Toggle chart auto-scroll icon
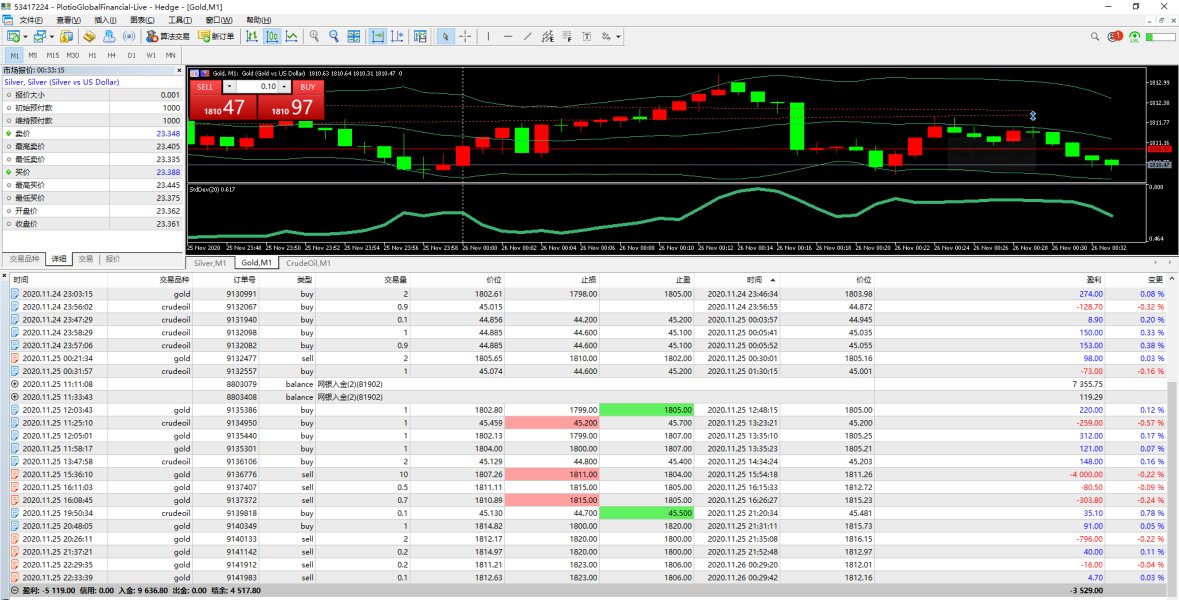1179x600 pixels. coord(377,36)
